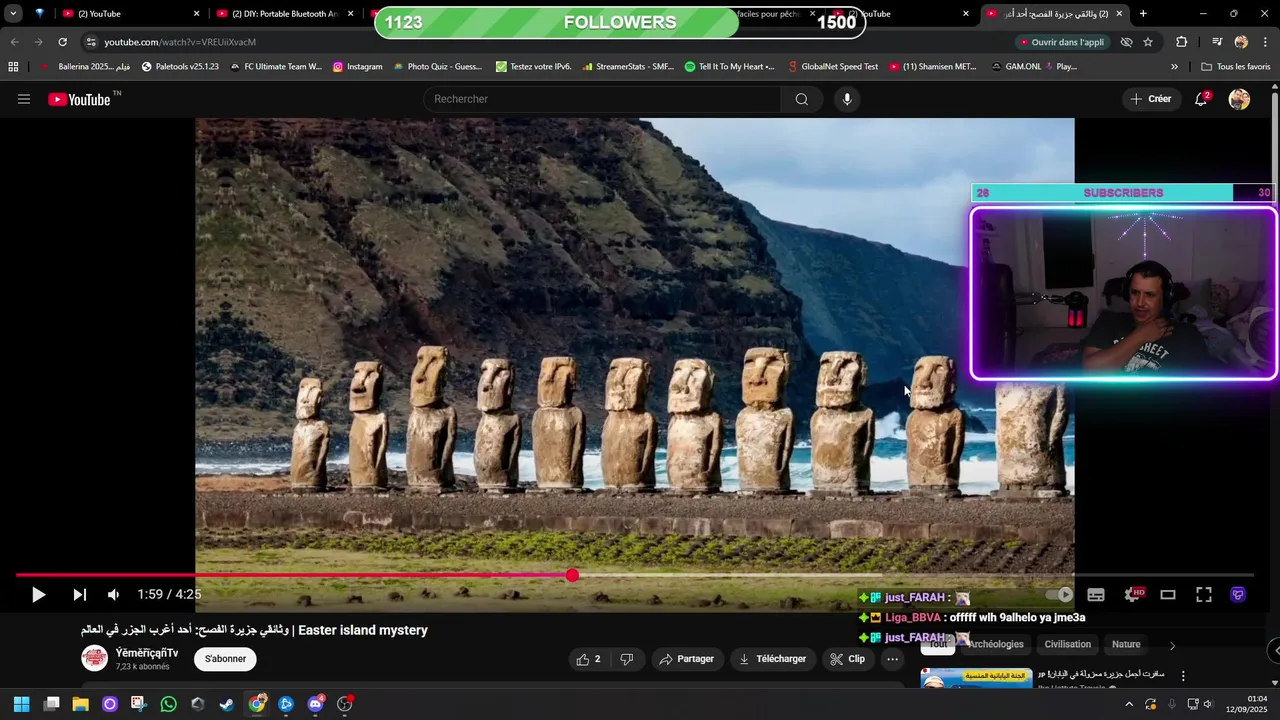Open the Tous les favoris folder
This screenshot has height=720, width=1280.
pos(1236,67)
